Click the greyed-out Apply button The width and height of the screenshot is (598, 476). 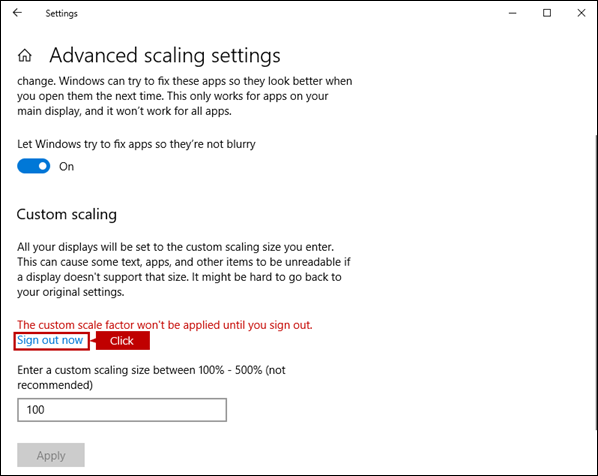click(51, 455)
